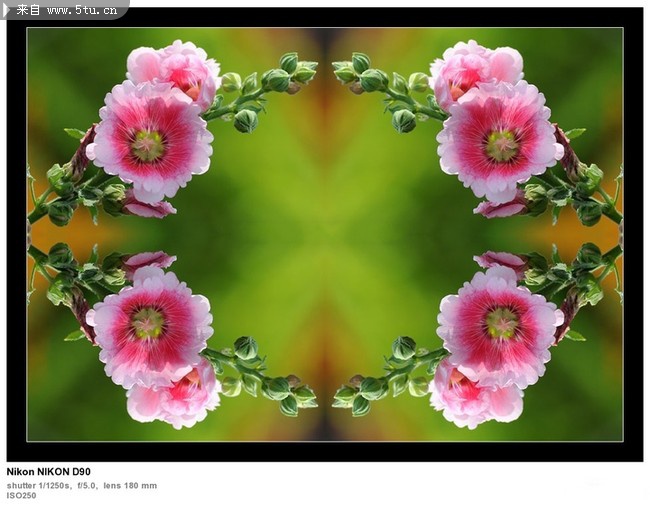650x511 pixels.
Task: Click the ISO250 caption text
Action: click(21, 495)
